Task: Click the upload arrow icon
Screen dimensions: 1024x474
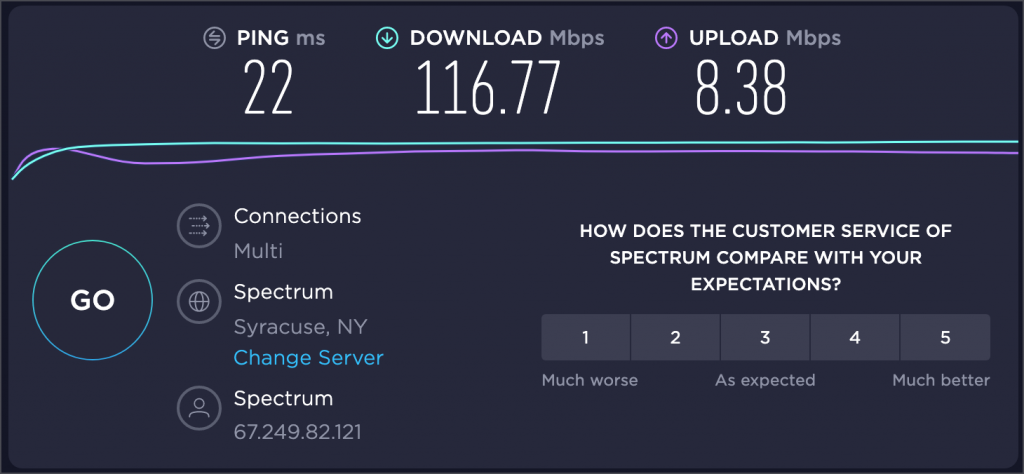Action: coord(666,39)
